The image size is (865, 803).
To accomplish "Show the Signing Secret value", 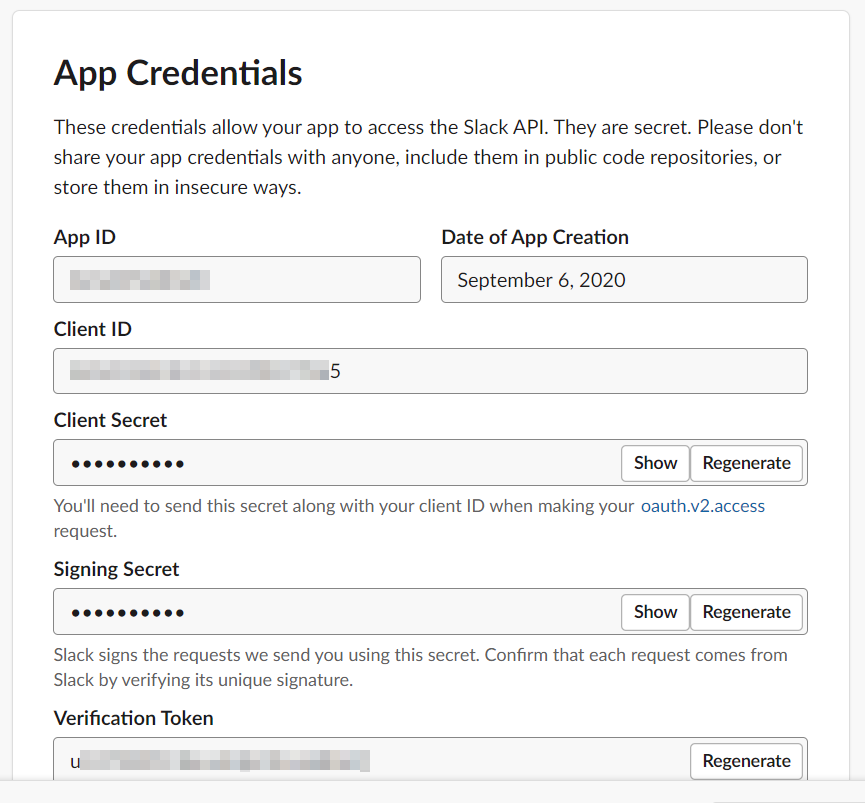I will click(655, 612).
